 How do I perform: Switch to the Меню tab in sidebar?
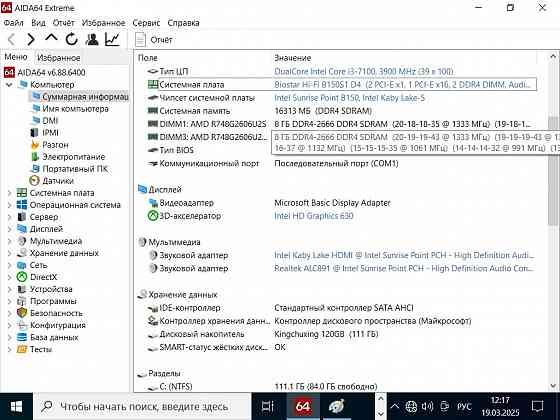coord(16,57)
